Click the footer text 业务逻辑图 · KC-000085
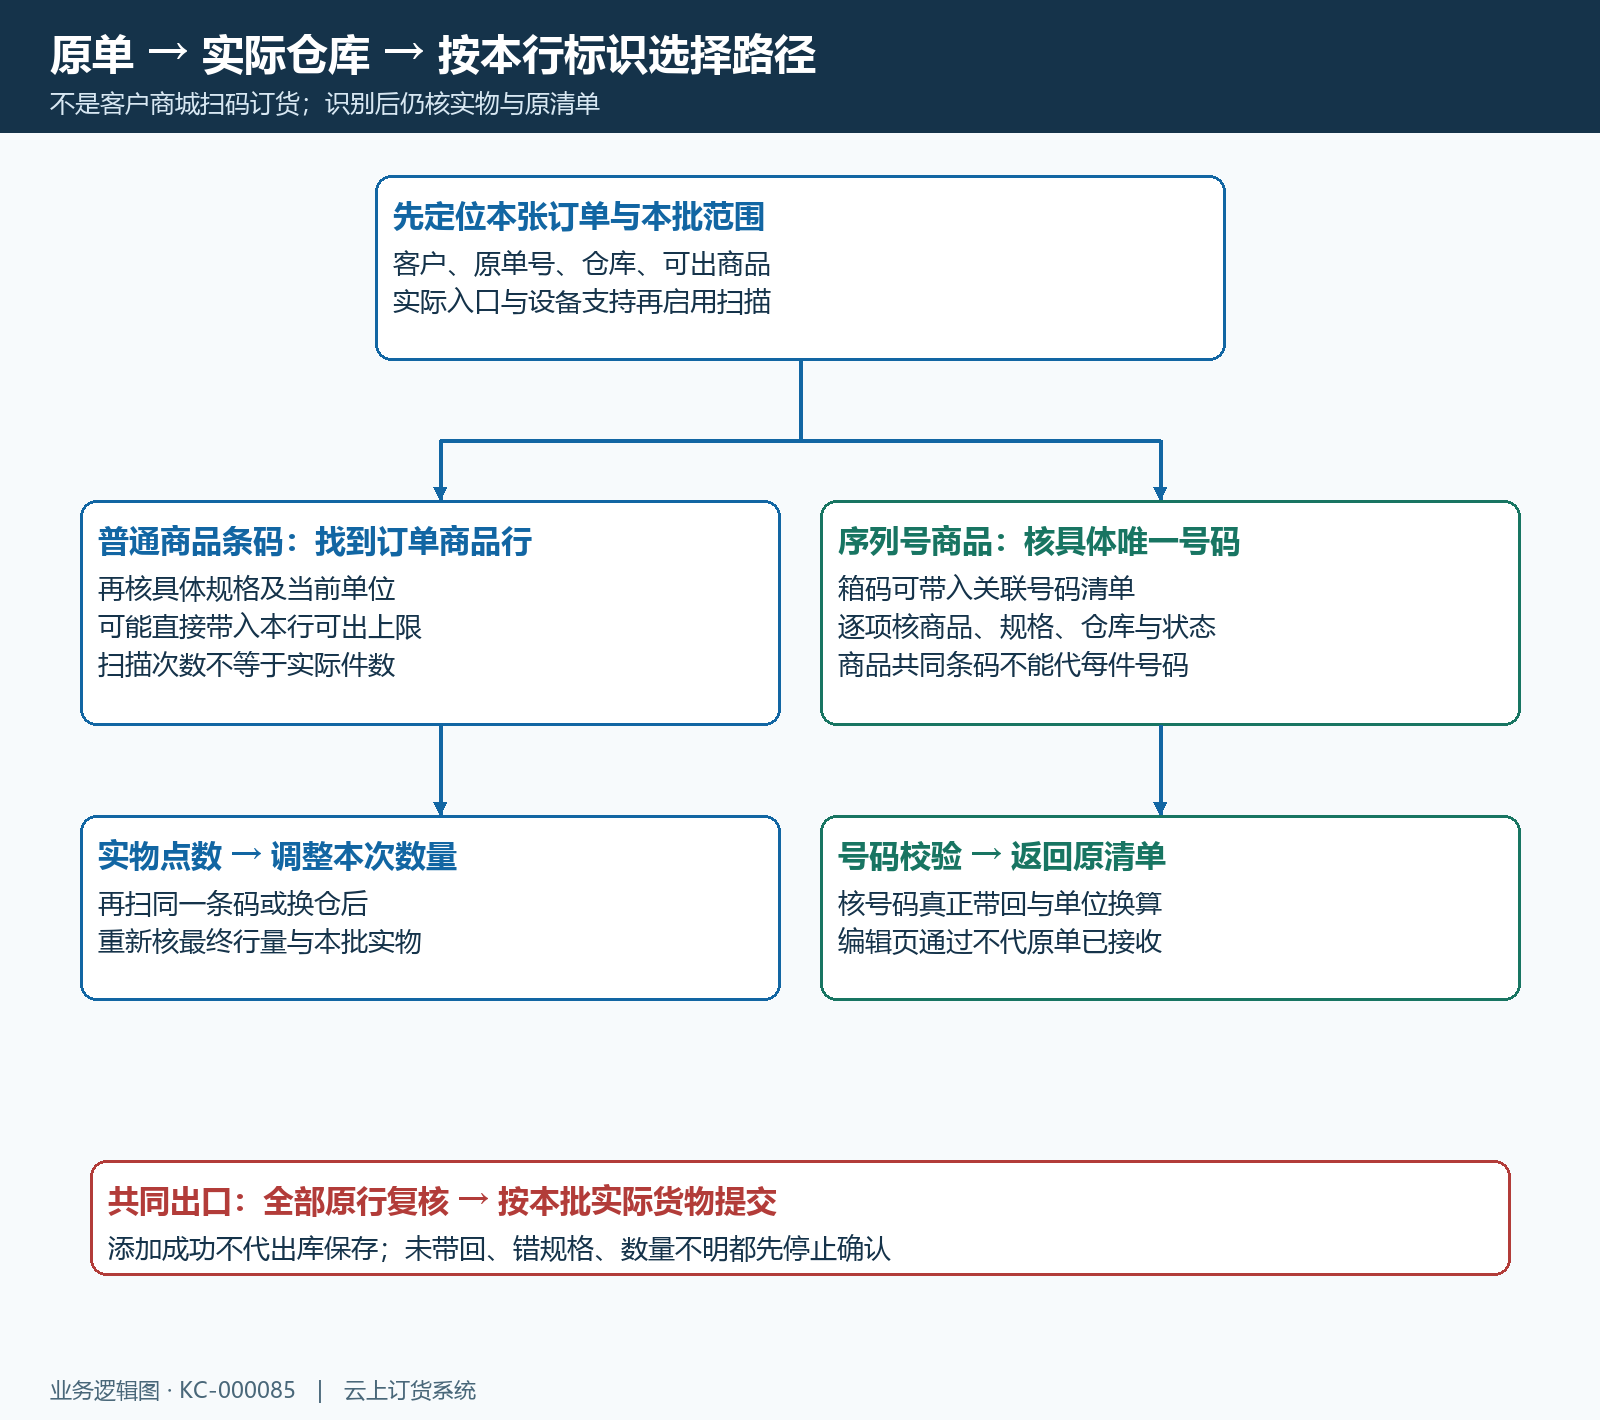The image size is (1600, 1420). tap(173, 1391)
